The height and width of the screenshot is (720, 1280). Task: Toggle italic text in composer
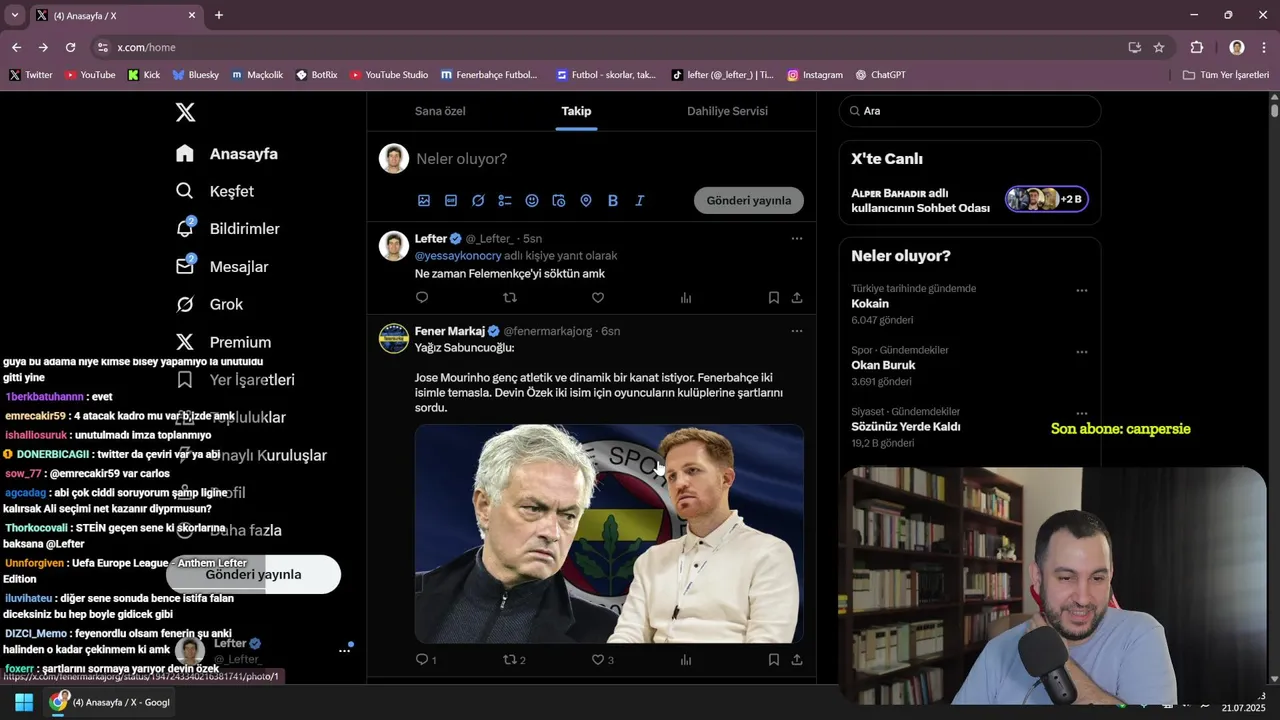[640, 201]
